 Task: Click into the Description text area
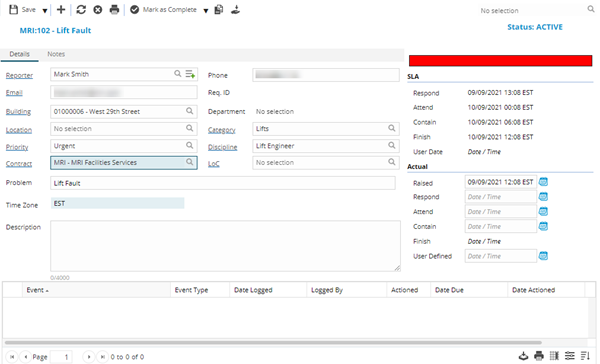coord(225,246)
